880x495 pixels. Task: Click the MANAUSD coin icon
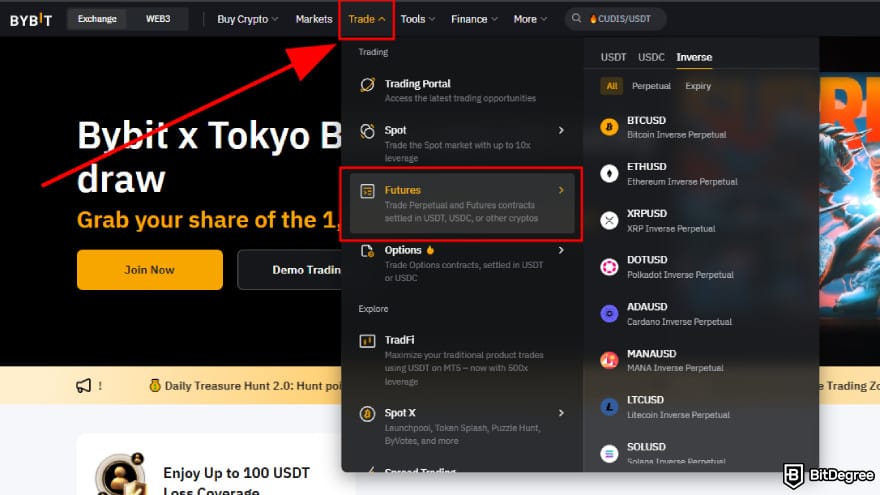coord(609,360)
